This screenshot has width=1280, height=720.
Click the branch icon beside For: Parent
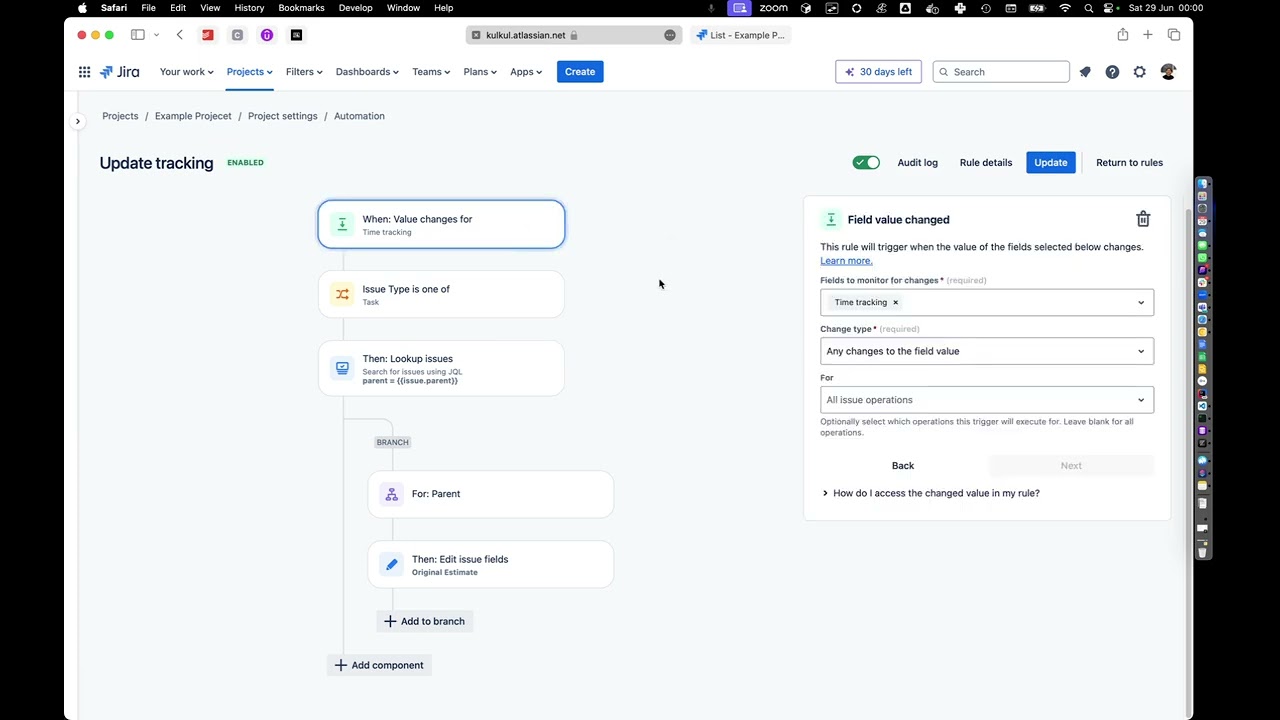pos(392,494)
